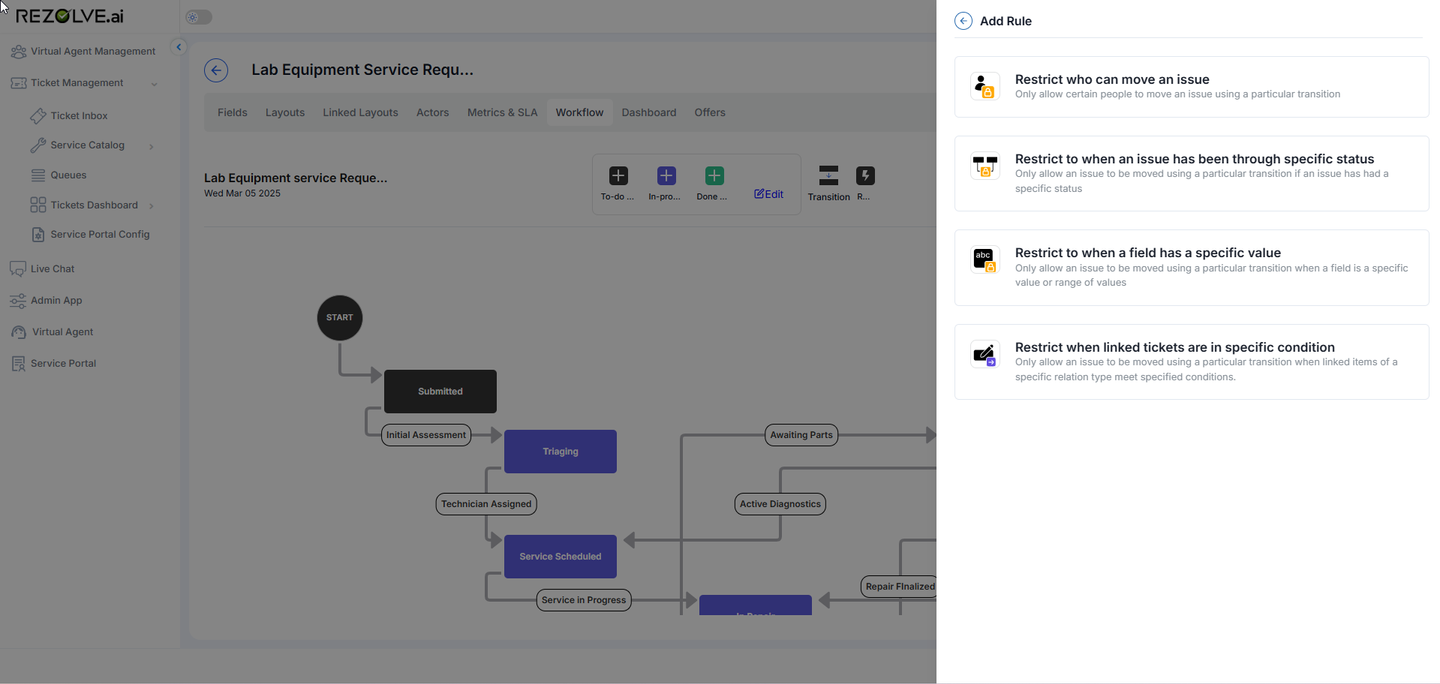Select the Restrict who can move an issue icon
1440x684 pixels.
985,86
